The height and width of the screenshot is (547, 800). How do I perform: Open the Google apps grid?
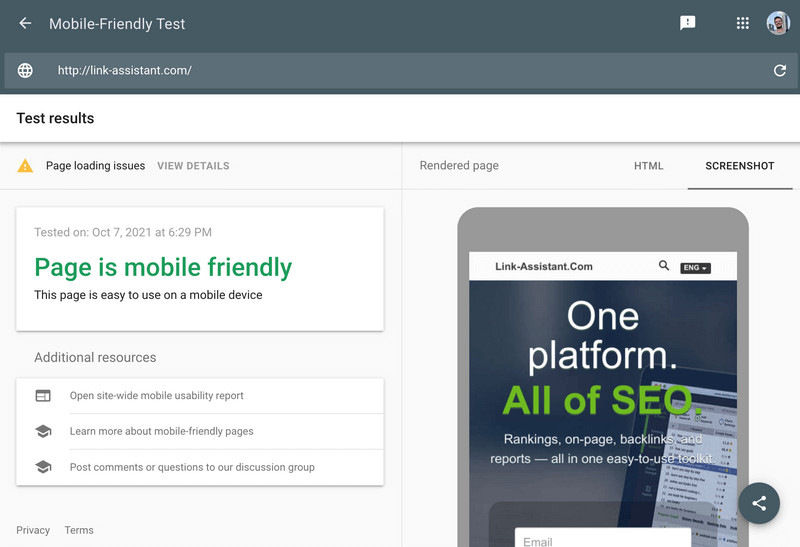[742, 23]
